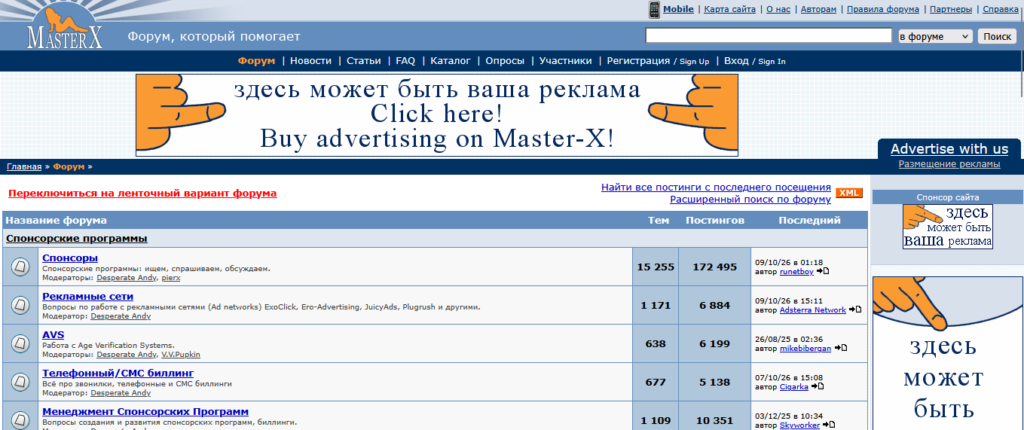Go to last post icon after Cigarka

tap(817, 387)
